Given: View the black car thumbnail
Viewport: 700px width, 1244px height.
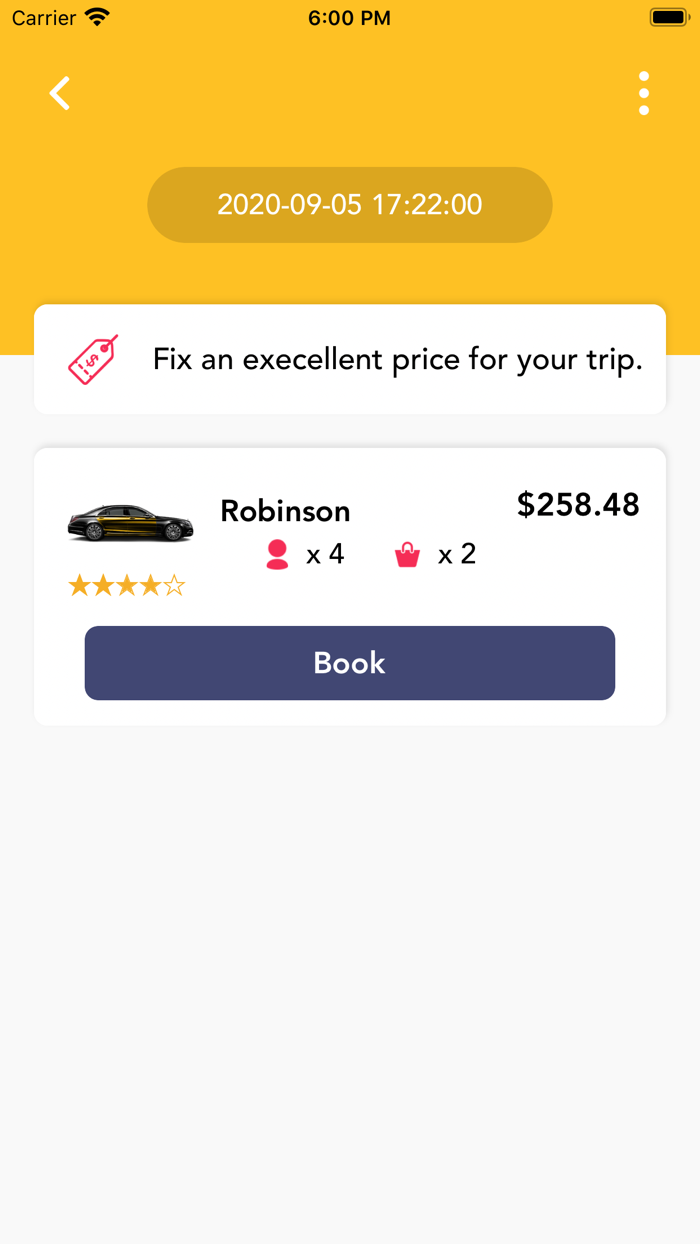Looking at the screenshot, I should click(131, 522).
